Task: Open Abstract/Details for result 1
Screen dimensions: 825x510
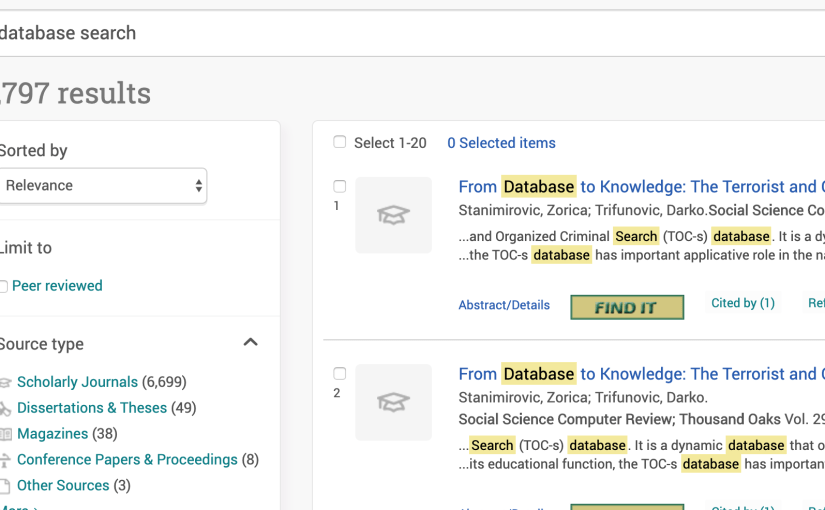Action: point(504,305)
